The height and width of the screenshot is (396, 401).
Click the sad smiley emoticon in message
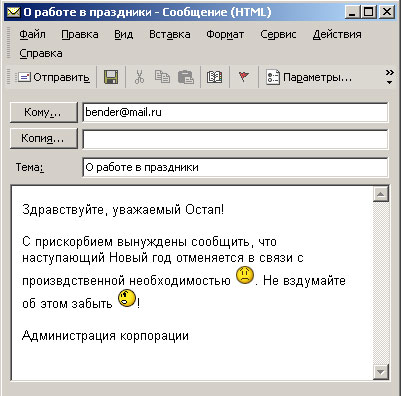click(x=245, y=275)
